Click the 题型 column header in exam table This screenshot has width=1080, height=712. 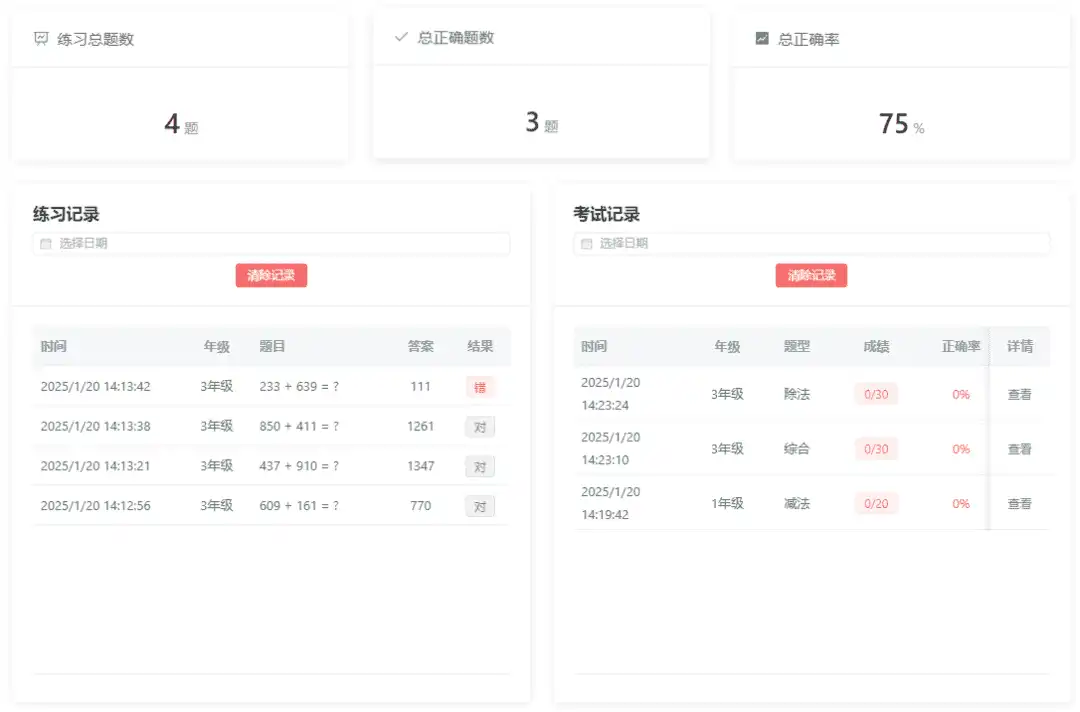pyautogui.click(x=797, y=346)
